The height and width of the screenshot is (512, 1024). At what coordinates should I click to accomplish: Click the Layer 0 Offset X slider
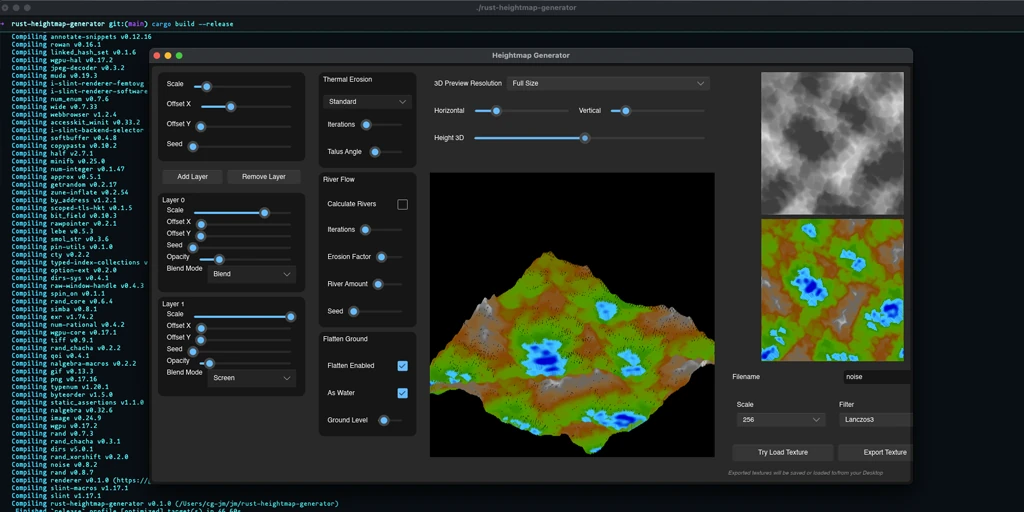point(244,224)
